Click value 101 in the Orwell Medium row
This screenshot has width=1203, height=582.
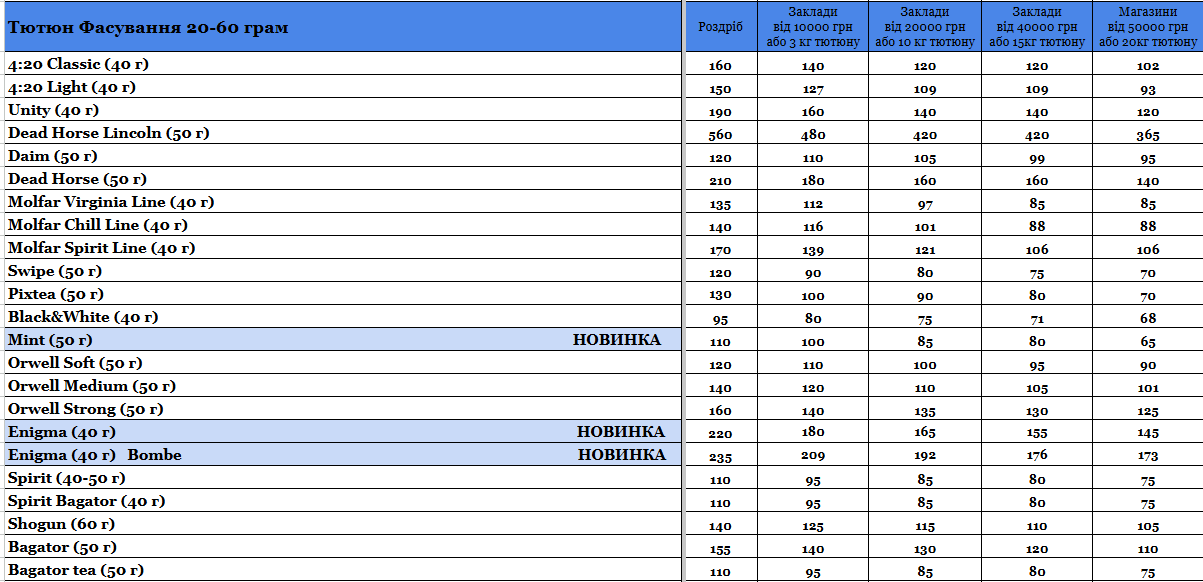[x=1148, y=388]
